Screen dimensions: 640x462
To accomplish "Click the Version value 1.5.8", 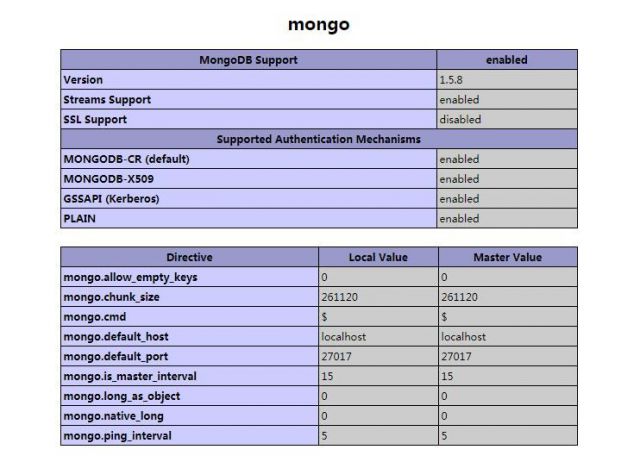I will [451, 80].
